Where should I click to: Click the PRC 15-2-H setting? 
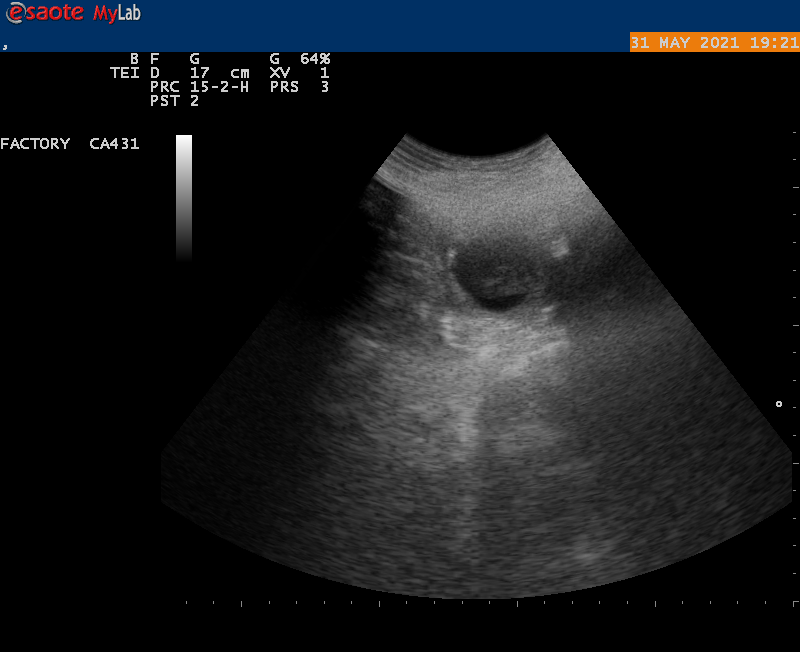199,87
